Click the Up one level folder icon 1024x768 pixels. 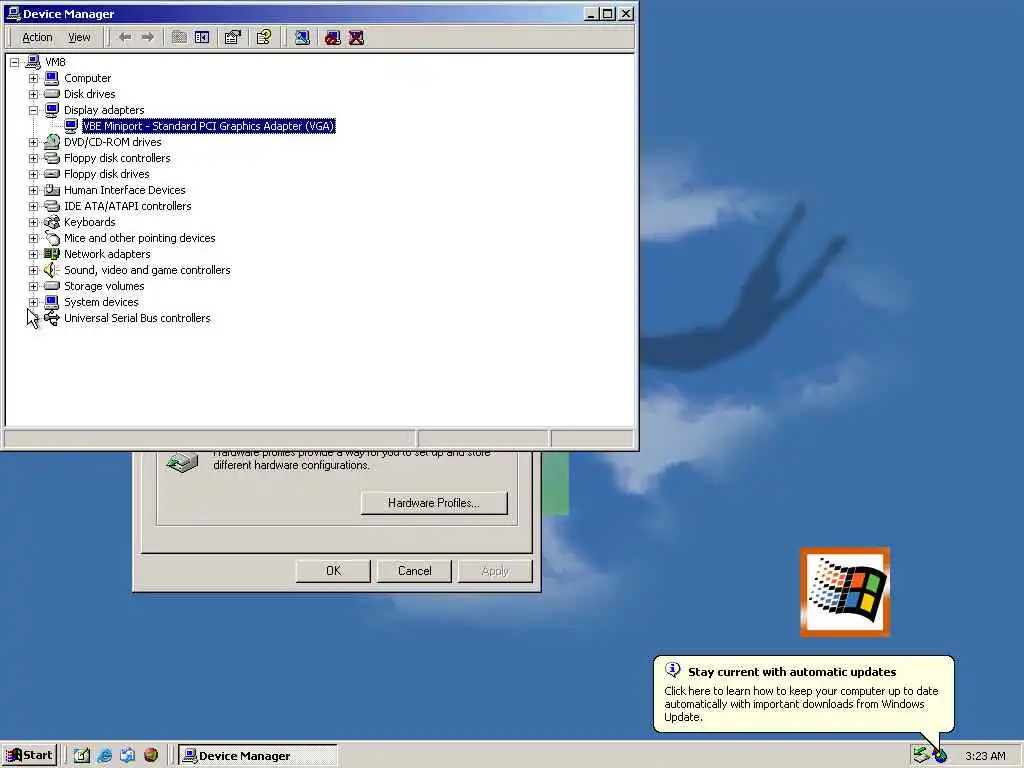click(x=179, y=37)
